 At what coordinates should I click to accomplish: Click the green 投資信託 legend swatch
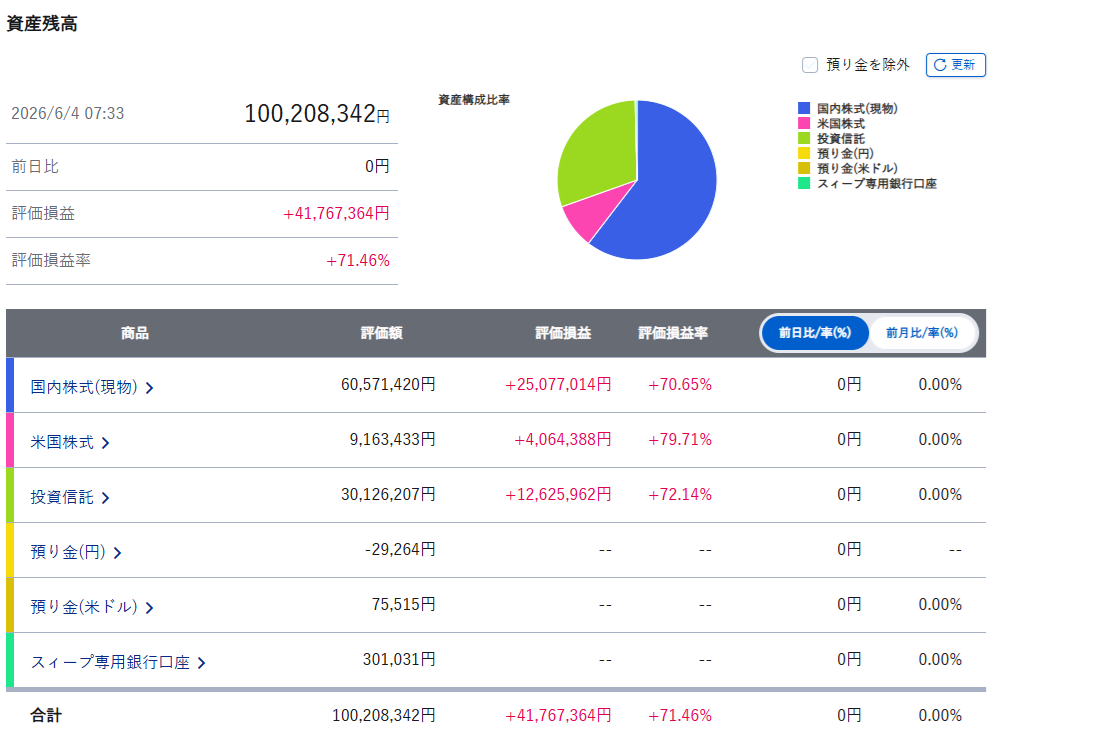(x=804, y=138)
